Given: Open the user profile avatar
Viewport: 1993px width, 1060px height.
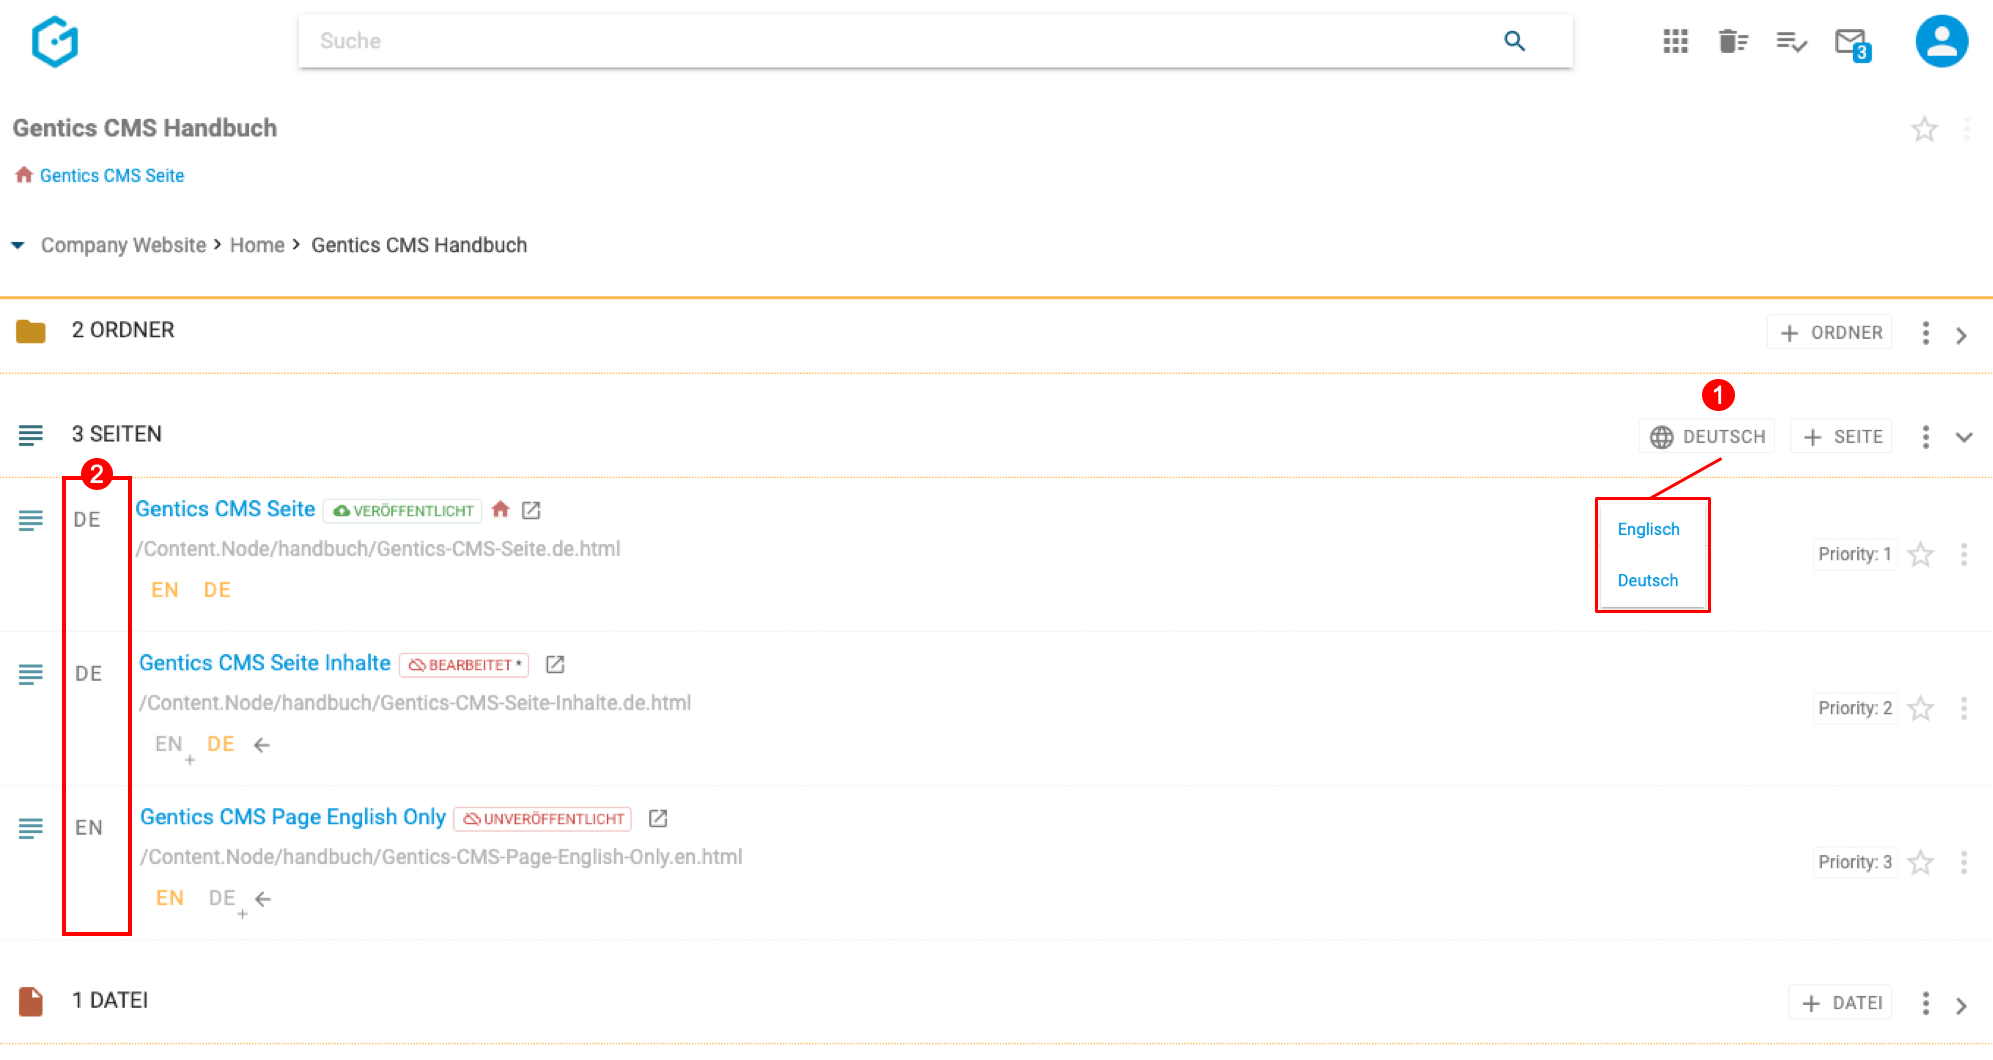Looking at the screenshot, I should point(1941,41).
